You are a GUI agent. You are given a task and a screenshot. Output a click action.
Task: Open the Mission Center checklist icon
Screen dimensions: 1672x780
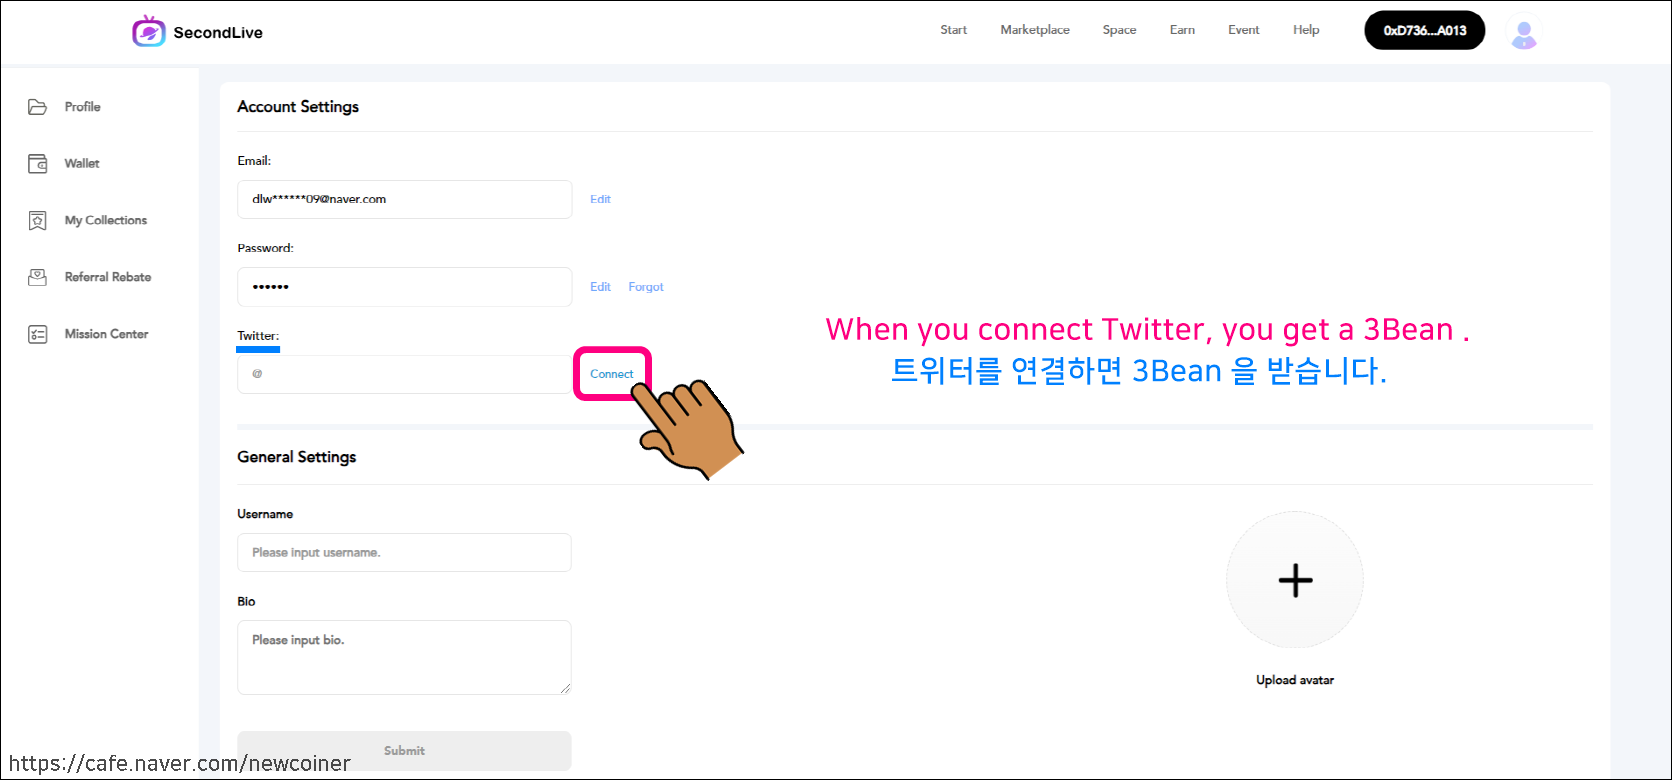click(x=38, y=335)
